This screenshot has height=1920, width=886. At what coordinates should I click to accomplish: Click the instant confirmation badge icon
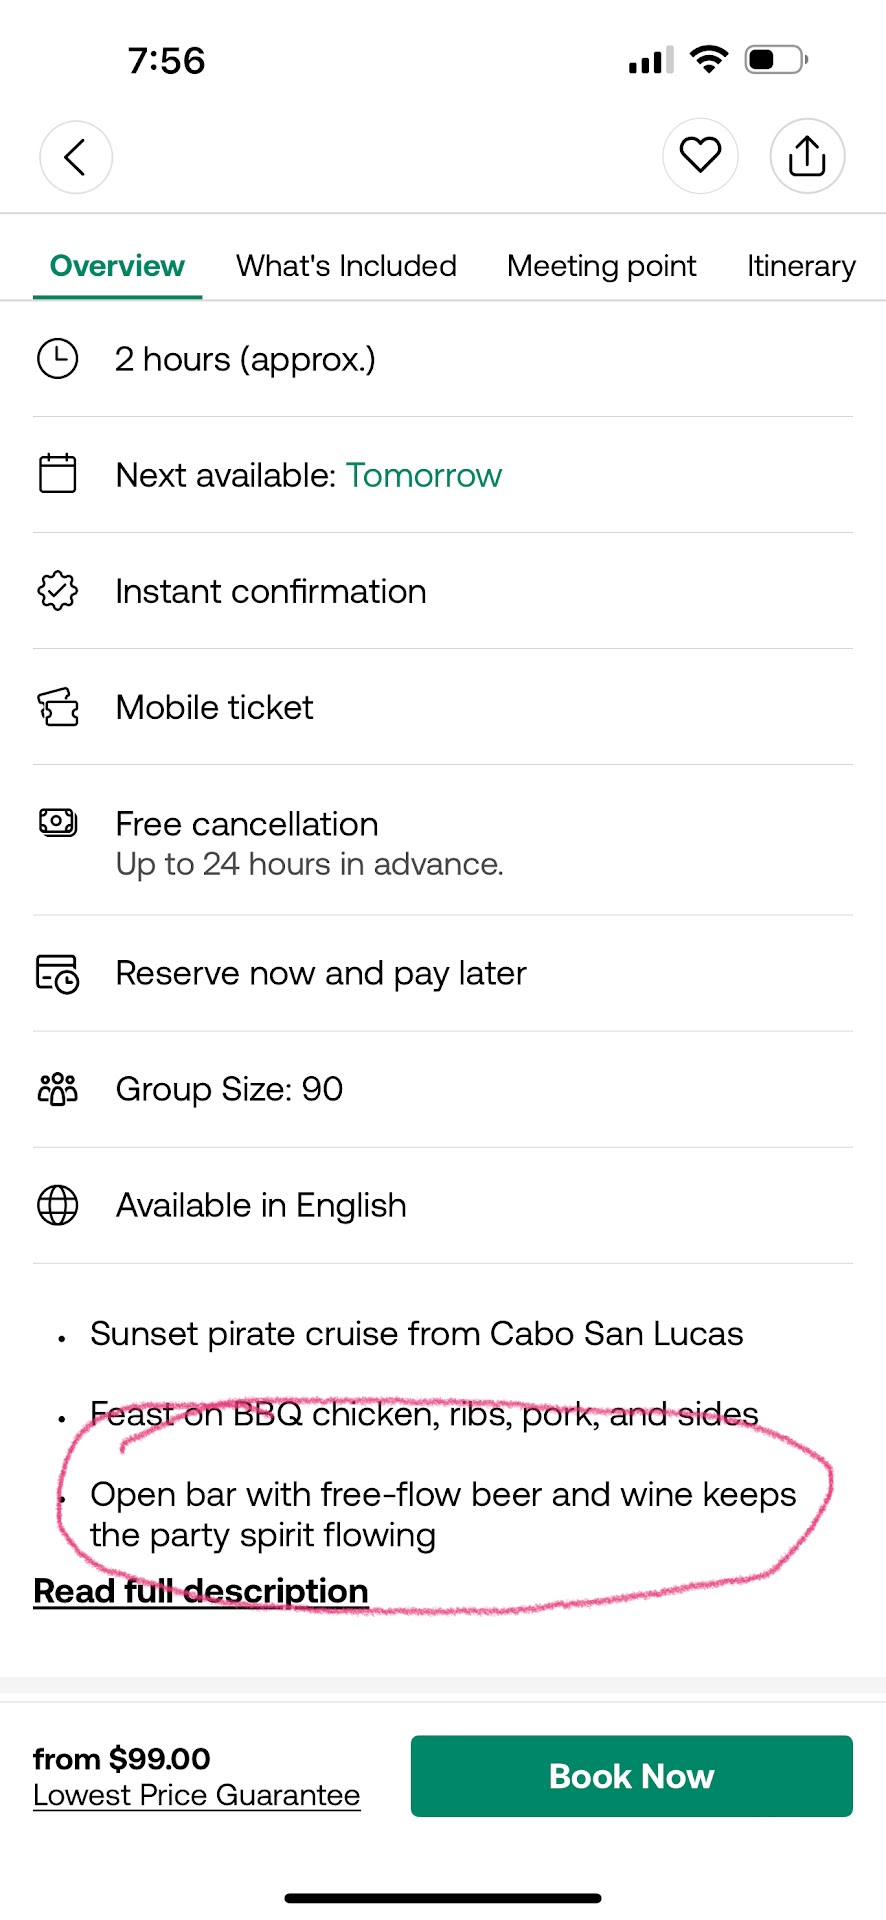(x=58, y=591)
